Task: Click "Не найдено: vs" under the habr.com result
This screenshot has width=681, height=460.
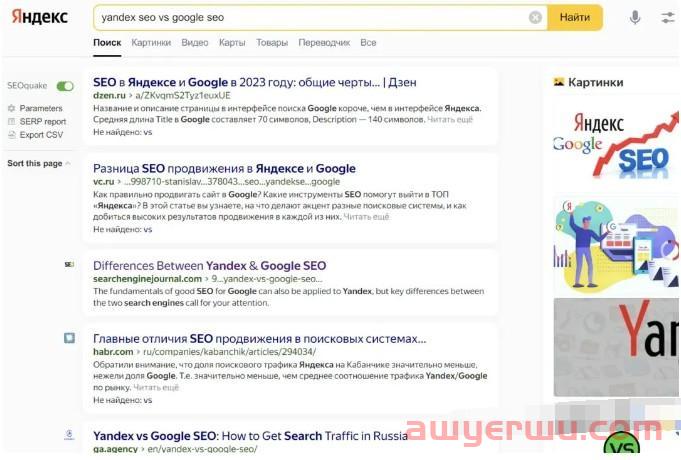Action: pyautogui.click(x=122, y=400)
